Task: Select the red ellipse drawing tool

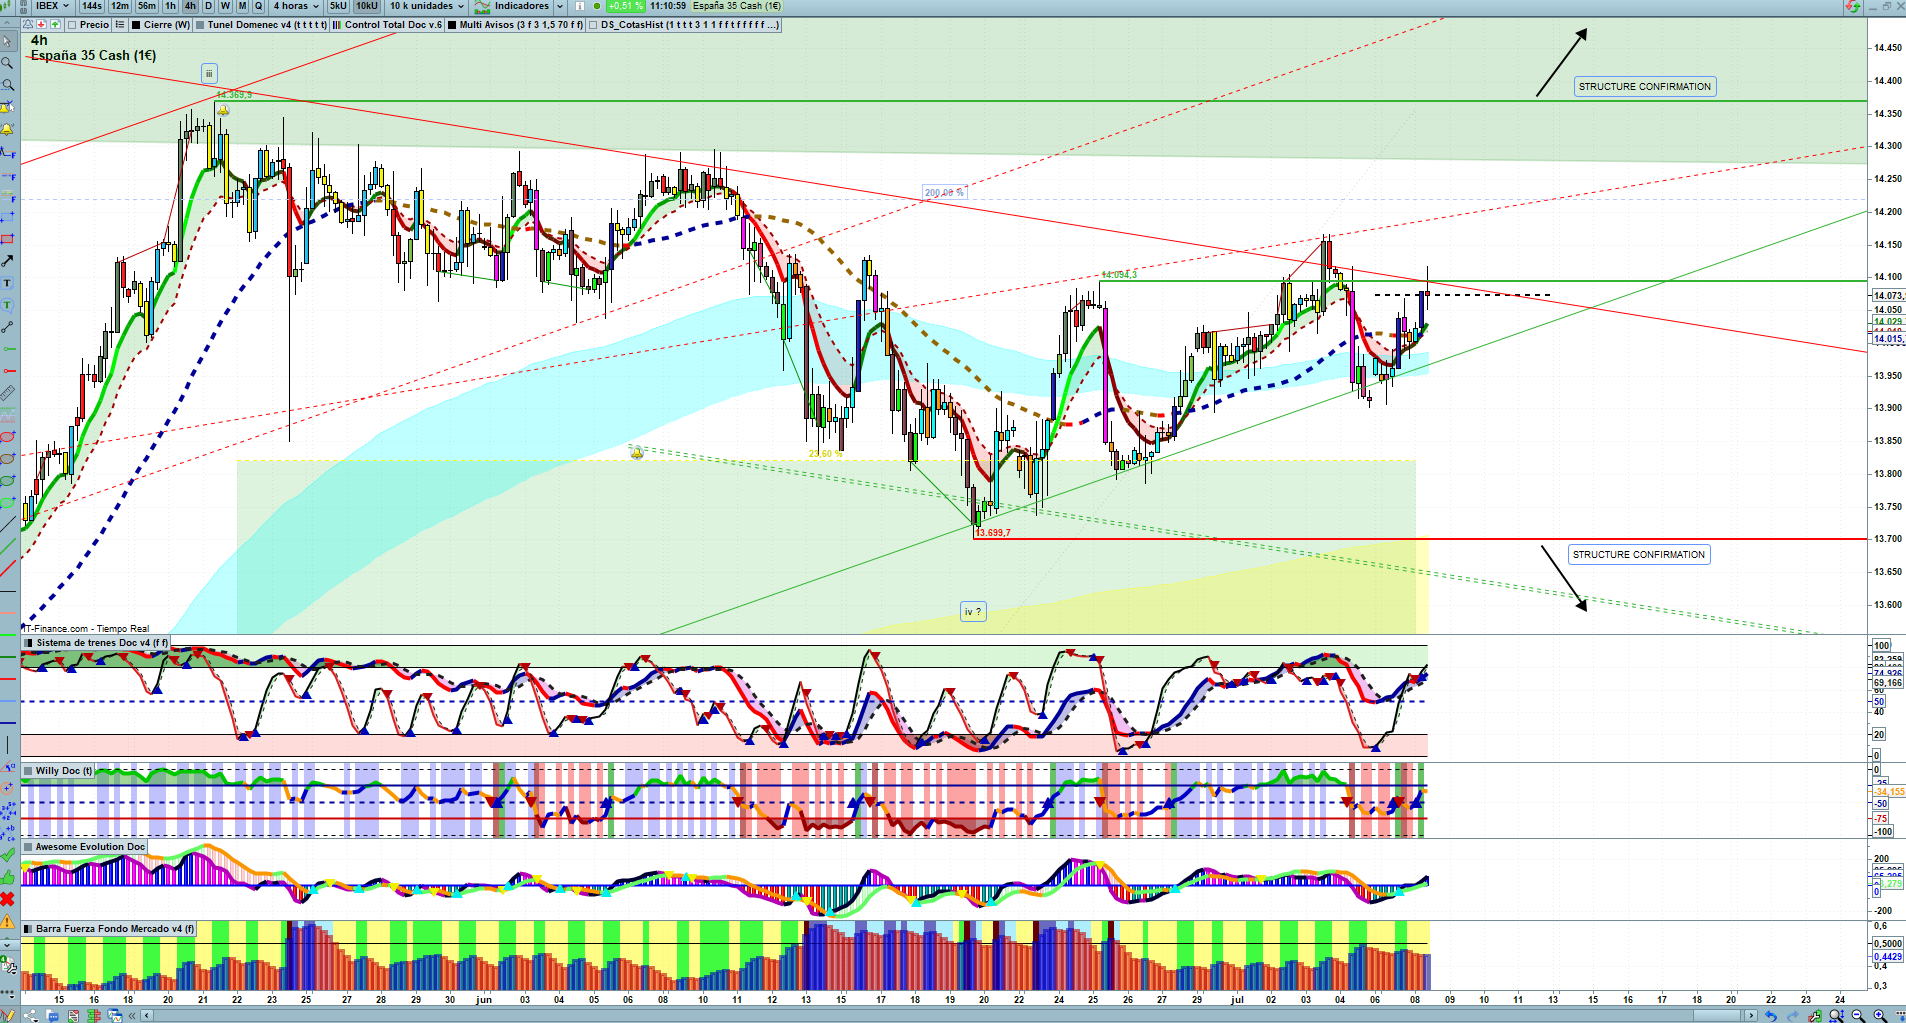Action: [7, 437]
